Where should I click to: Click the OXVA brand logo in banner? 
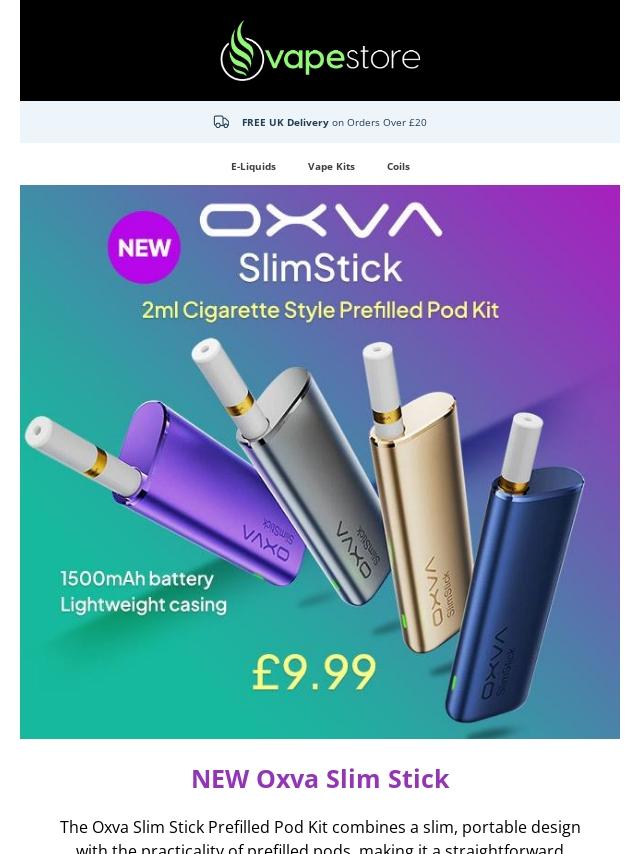point(321,220)
